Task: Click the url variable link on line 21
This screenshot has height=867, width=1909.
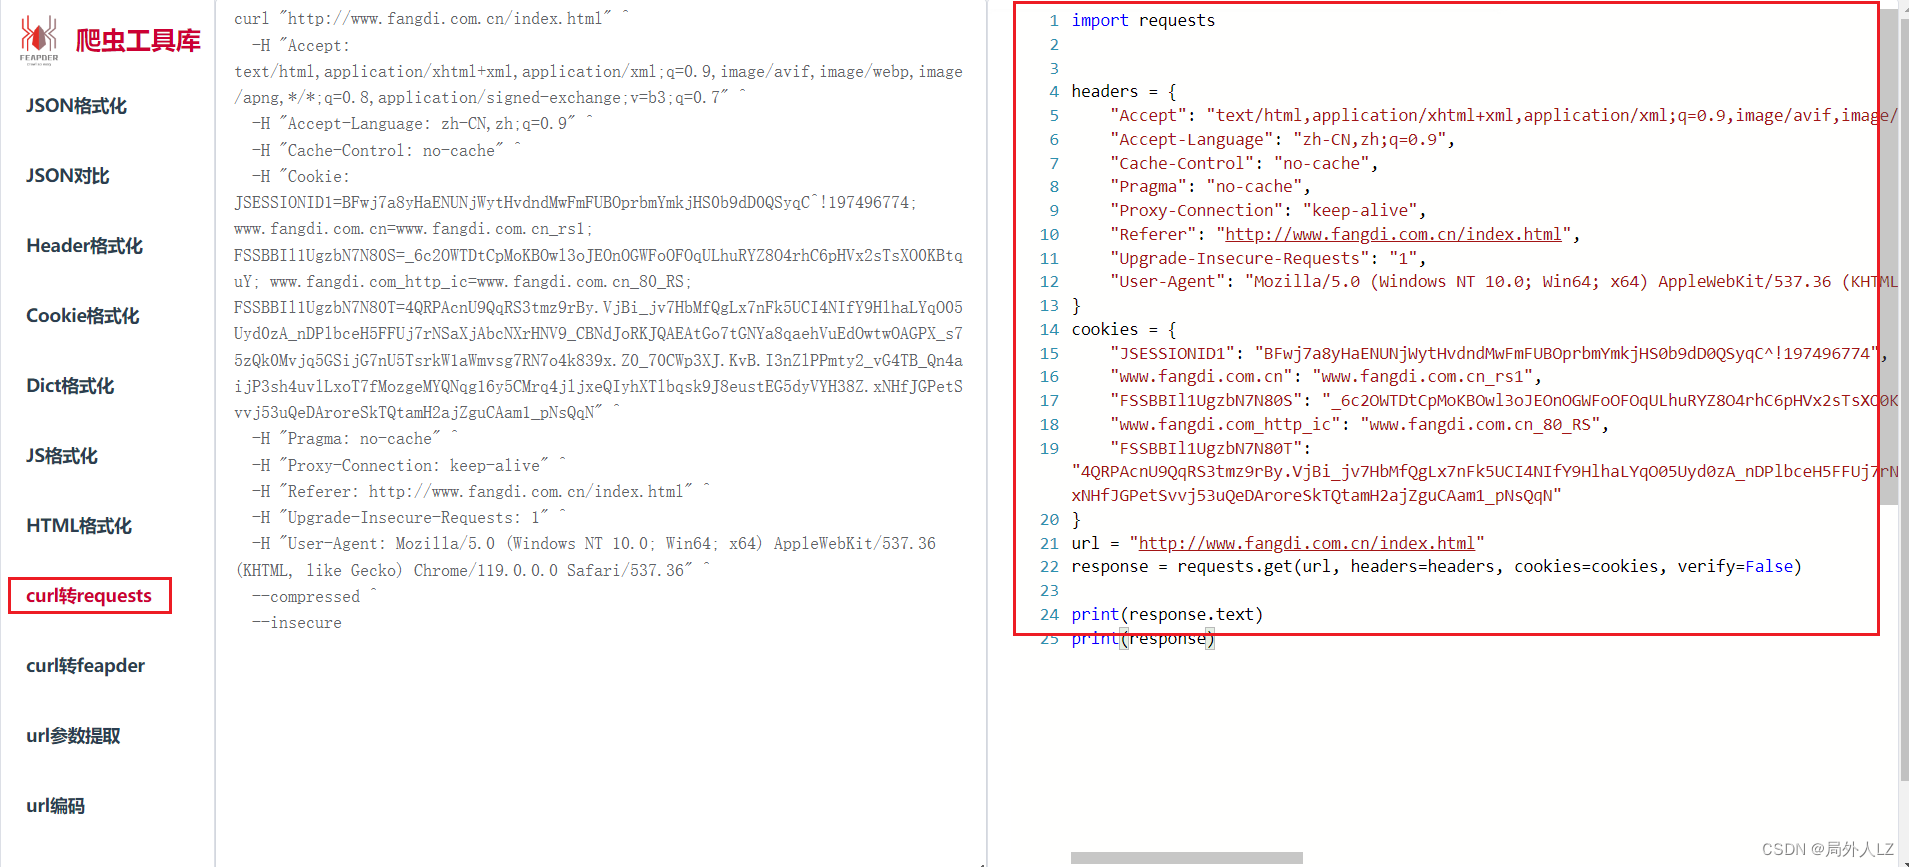Action: point(1306,543)
